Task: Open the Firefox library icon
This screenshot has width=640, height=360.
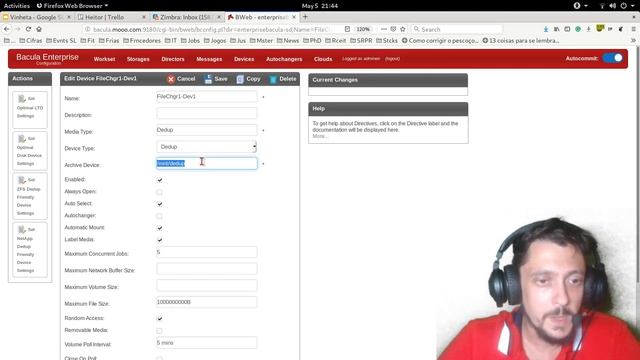Action: pyautogui.click(x=556, y=29)
